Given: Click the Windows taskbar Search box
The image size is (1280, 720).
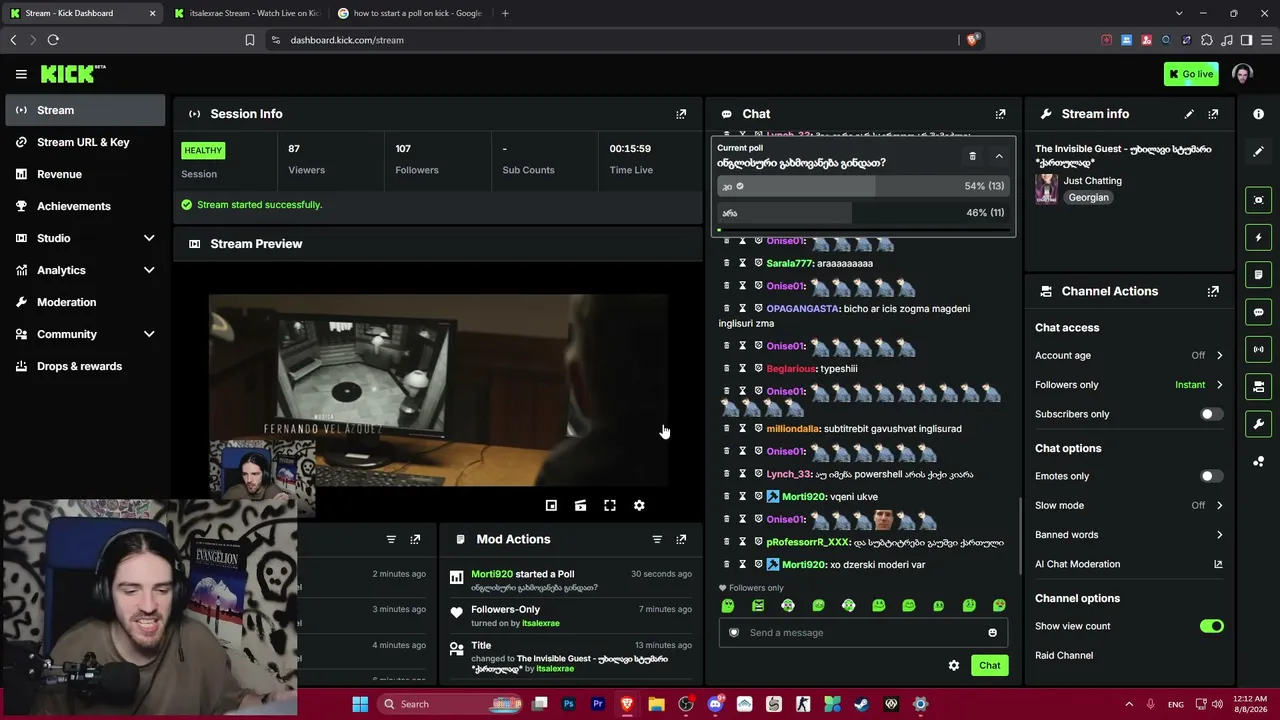Looking at the screenshot, I should point(452,704).
